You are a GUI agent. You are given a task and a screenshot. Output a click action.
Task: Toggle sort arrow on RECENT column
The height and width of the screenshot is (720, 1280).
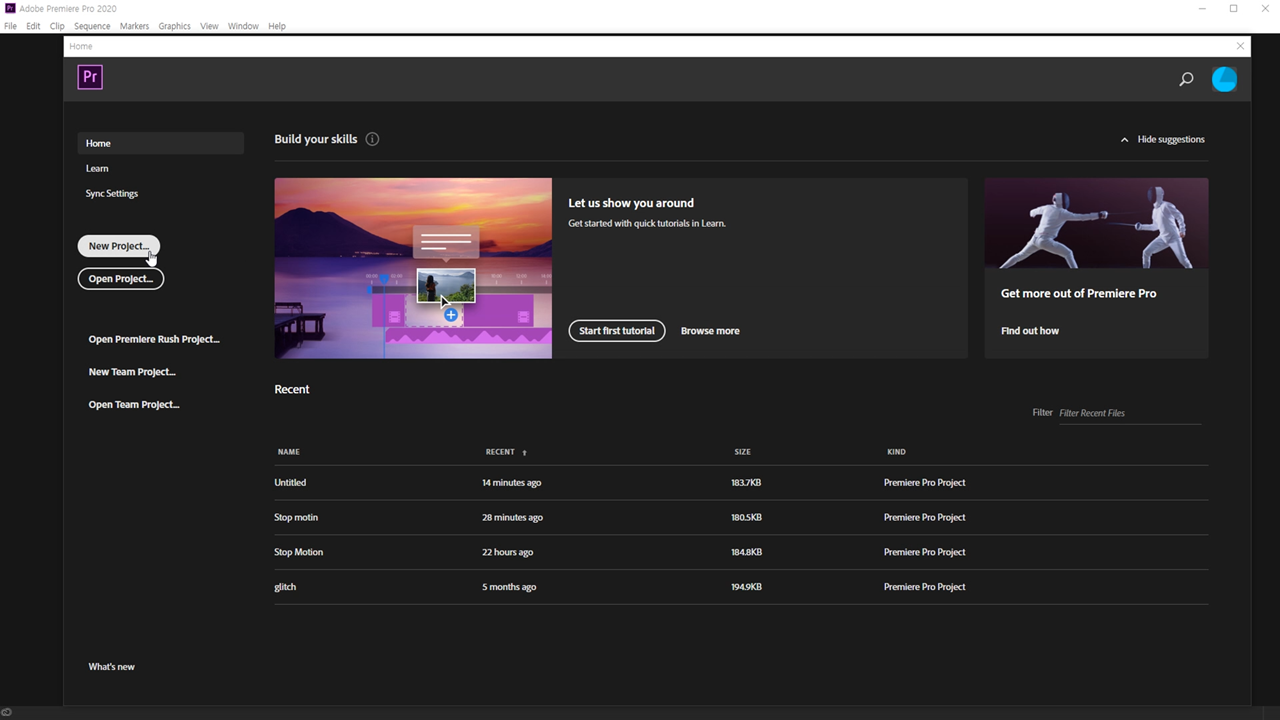coord(524,453)
